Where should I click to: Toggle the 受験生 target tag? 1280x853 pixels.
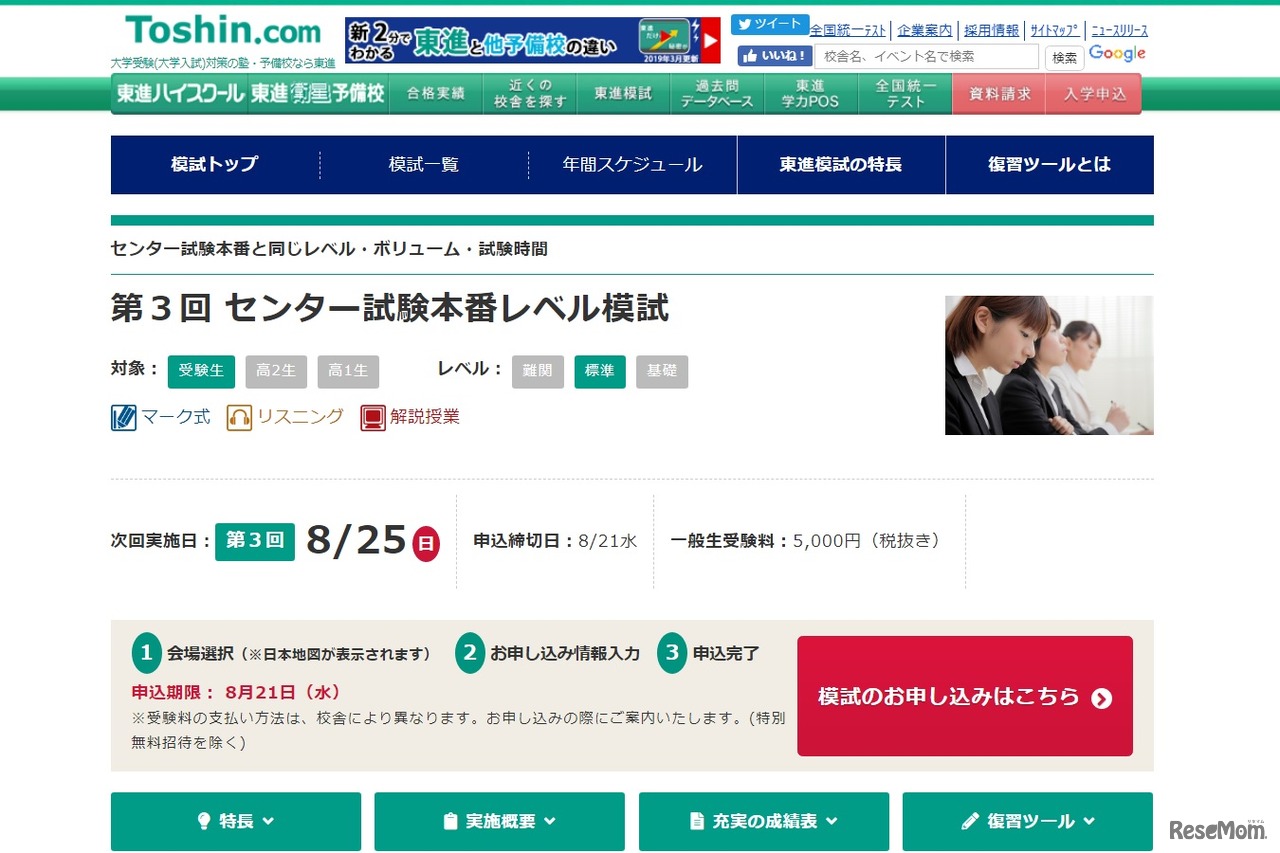[201, 371]
